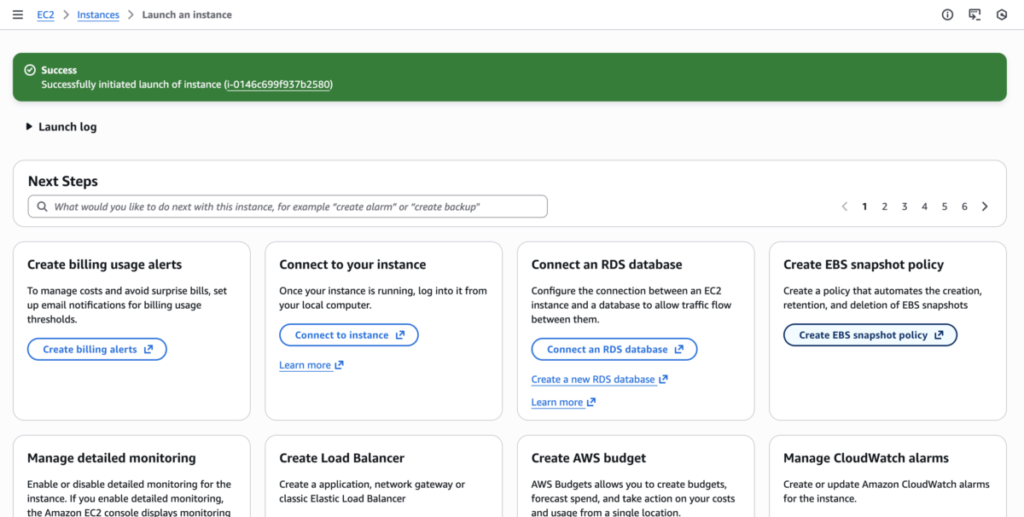
Task: Go to Instances breadcrumb link
Action: [x=98, y=15]
